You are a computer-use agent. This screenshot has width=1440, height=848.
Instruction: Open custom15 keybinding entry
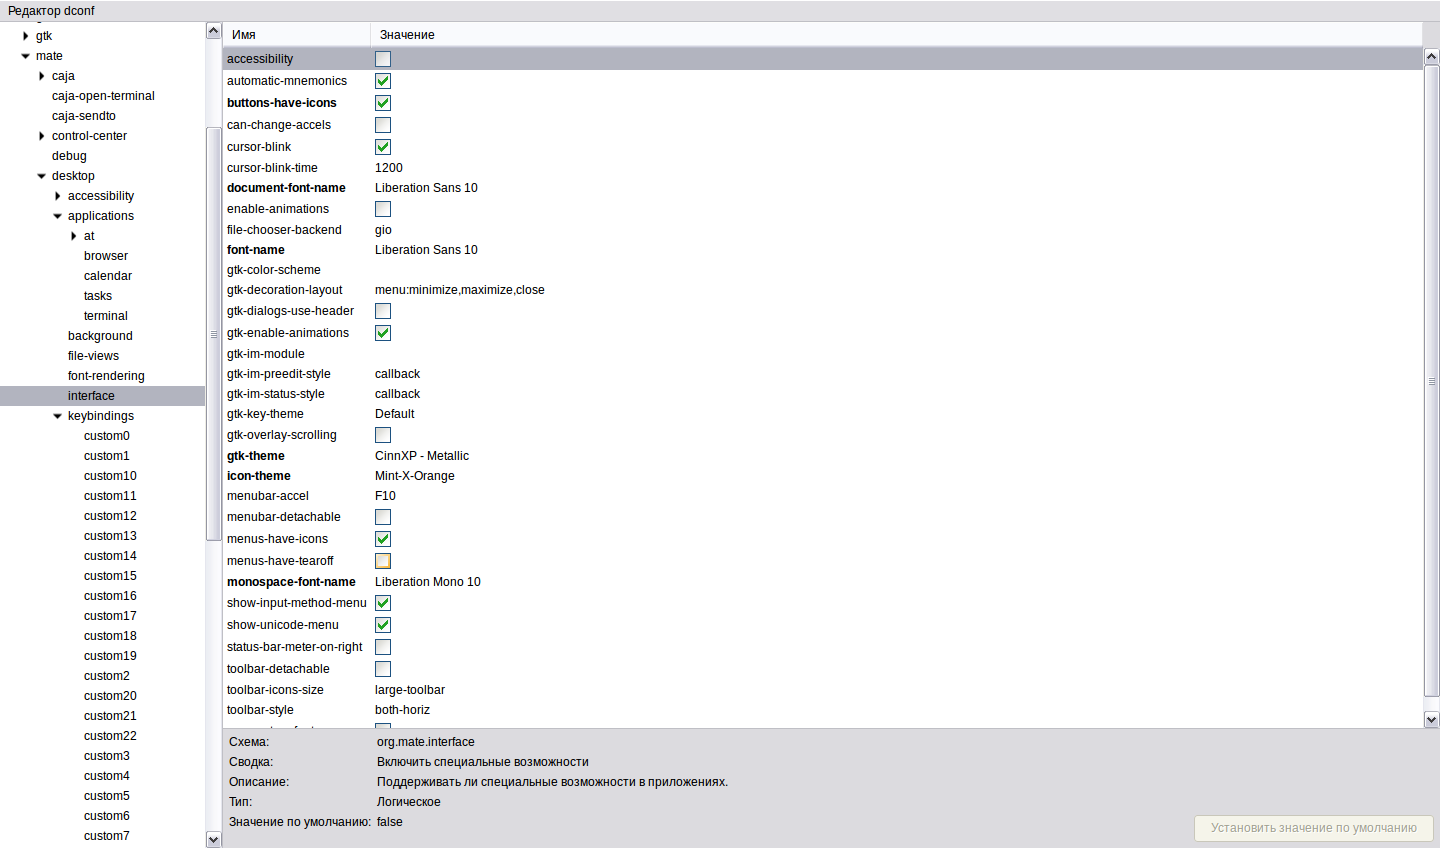coord(110,576)
